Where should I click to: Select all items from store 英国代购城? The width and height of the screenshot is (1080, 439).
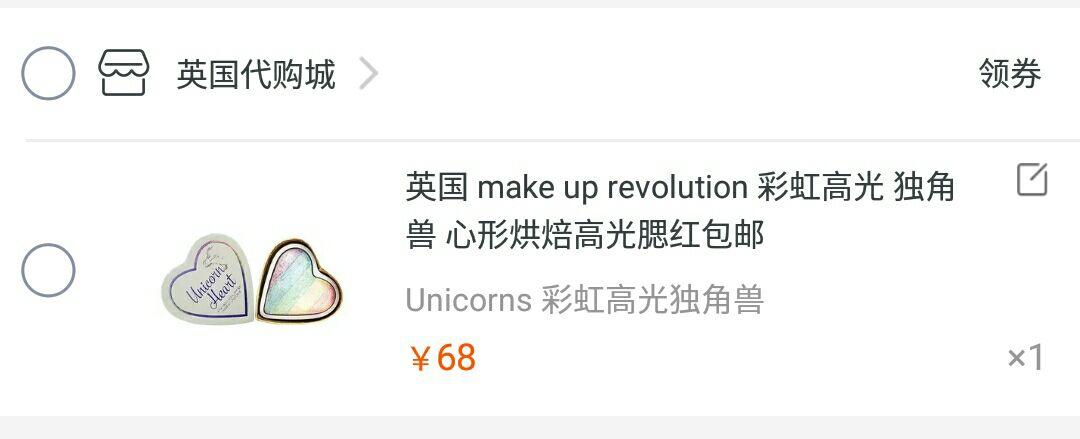click(x=48, y=73)
